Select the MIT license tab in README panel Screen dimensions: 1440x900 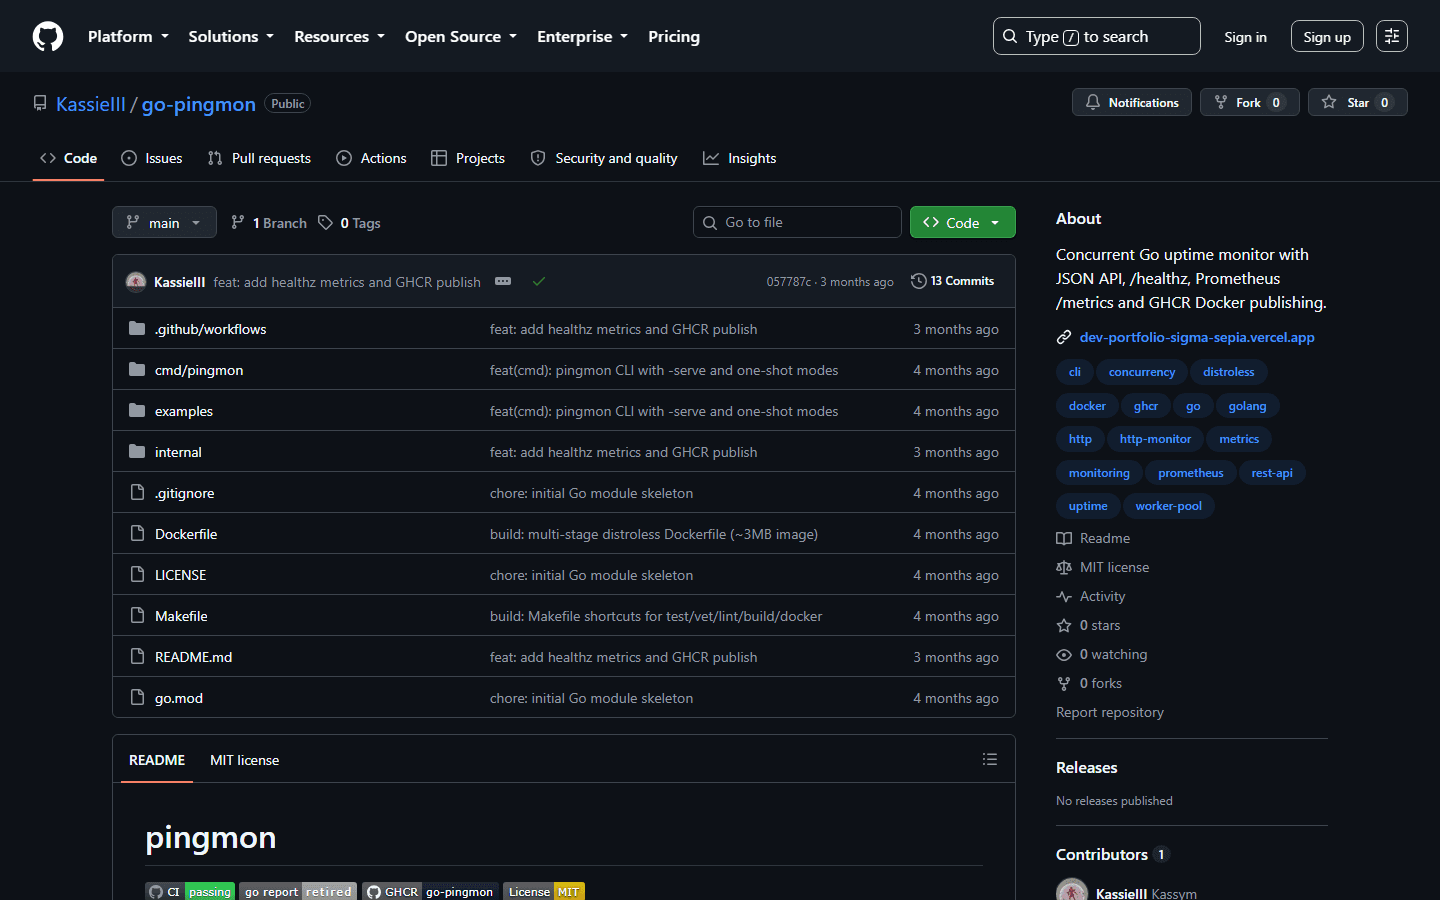pos(244,760)
